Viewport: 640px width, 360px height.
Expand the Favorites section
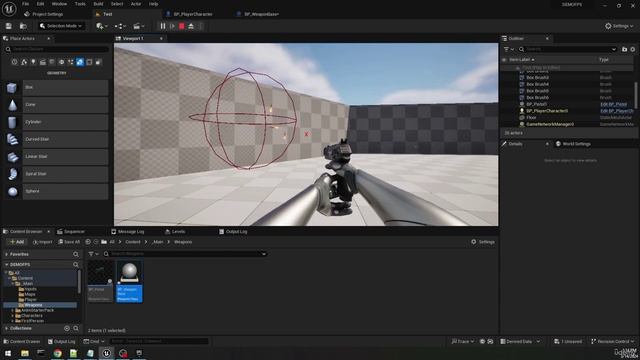click(7, 254)
